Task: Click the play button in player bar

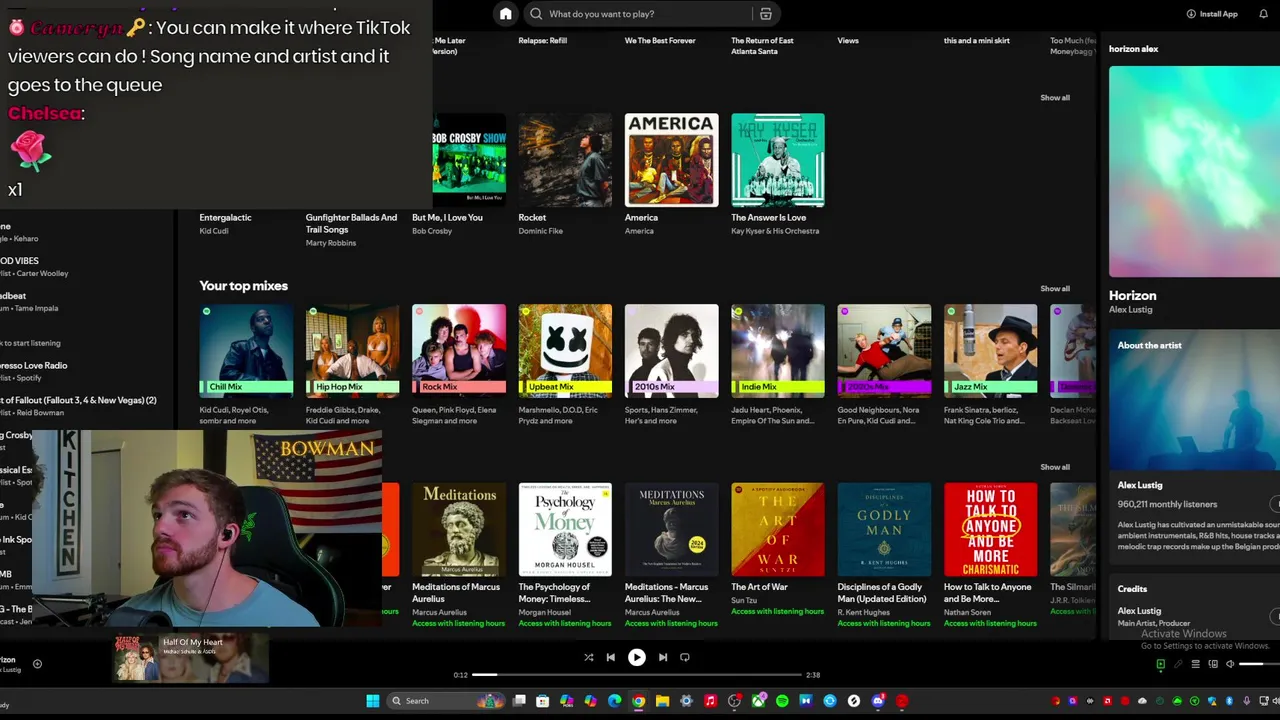Action: click(x=637, y=657)
